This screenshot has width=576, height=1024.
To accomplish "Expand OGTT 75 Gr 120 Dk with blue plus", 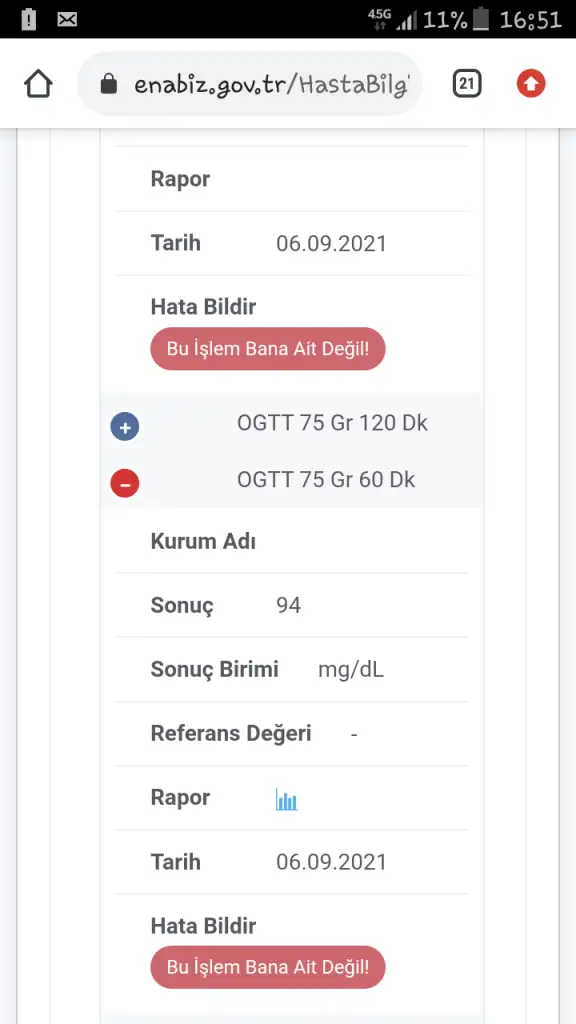I will (125, 428).
